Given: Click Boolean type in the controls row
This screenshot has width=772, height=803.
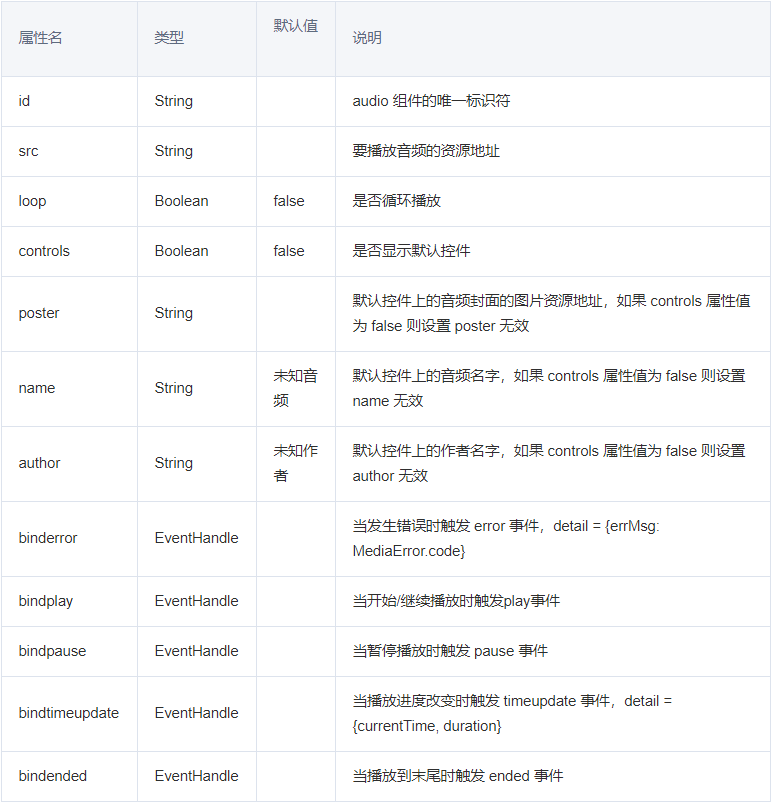Looking at the screenshot, I should click(181, 251).
